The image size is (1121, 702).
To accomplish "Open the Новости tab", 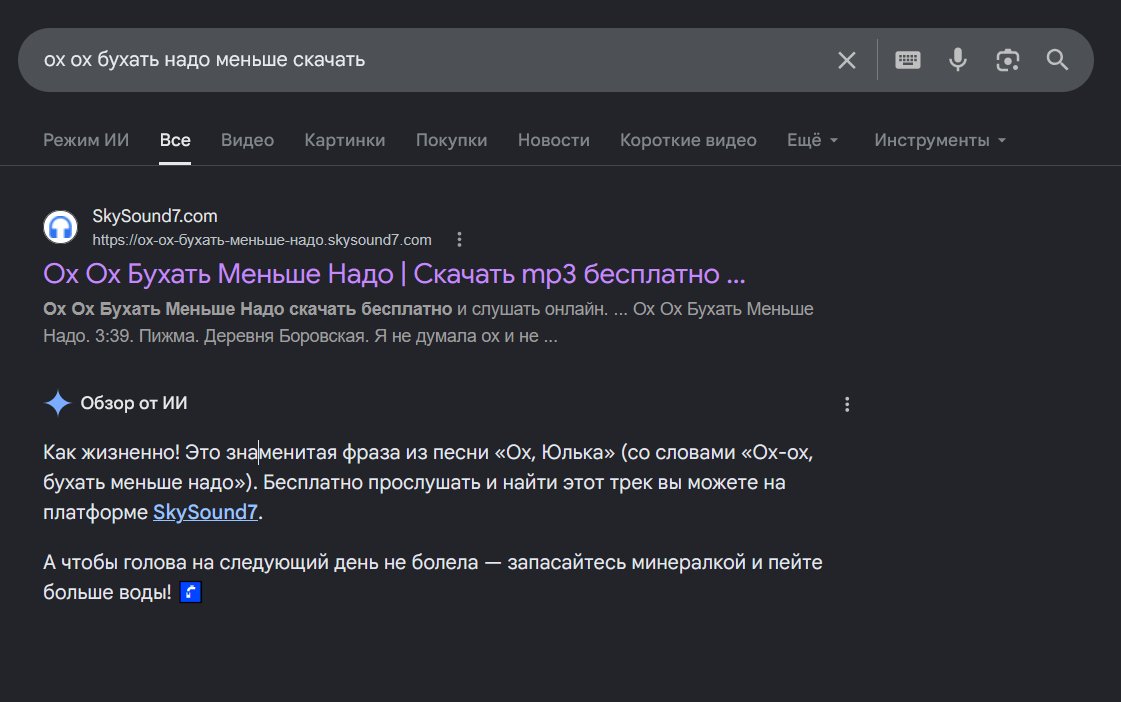I will (x=553, y=140).
